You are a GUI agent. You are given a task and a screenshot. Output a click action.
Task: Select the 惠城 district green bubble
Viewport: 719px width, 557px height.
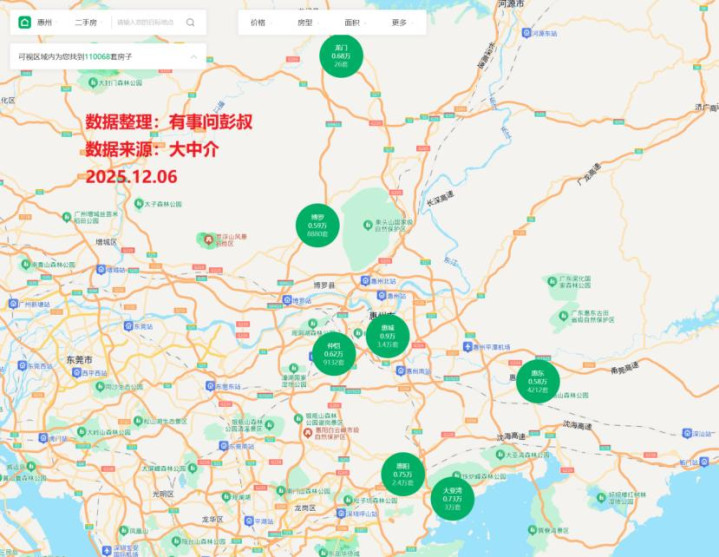click(x=387, y=335)
